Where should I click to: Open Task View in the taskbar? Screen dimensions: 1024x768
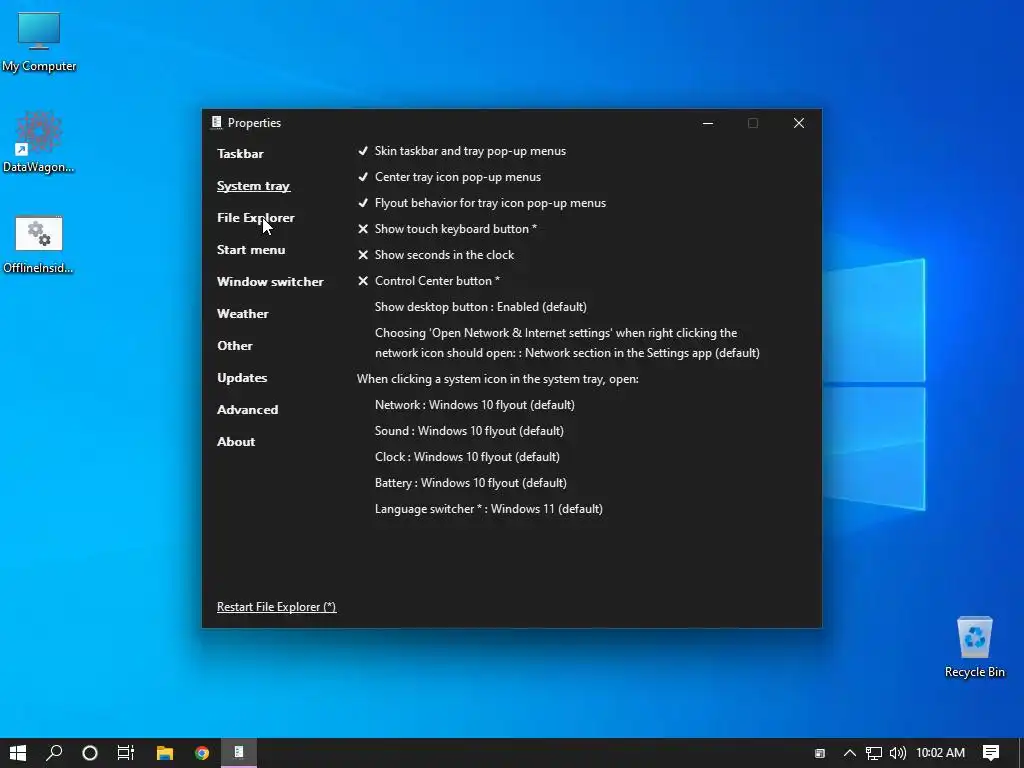[x=126, y=753]
